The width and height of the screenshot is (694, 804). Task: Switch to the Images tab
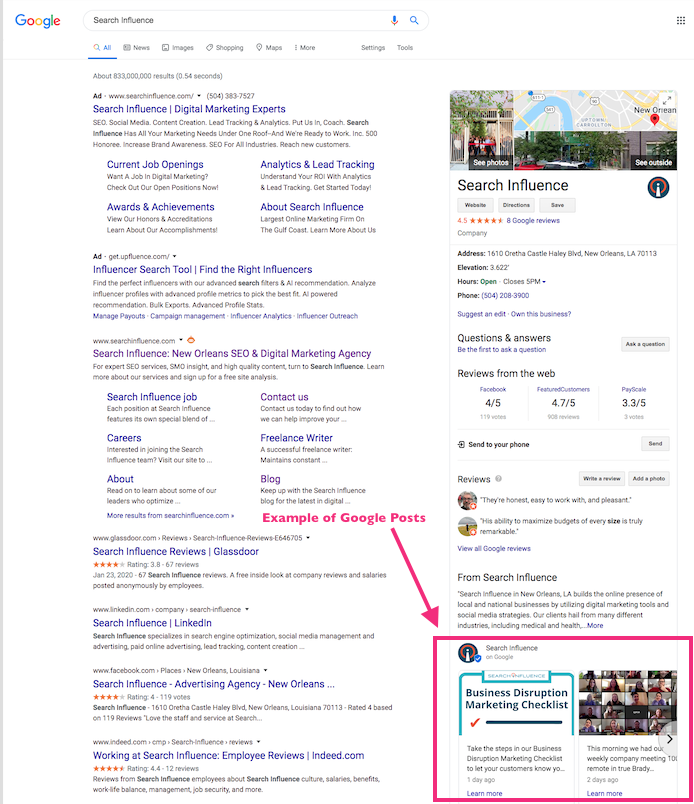tap(177, 47)
